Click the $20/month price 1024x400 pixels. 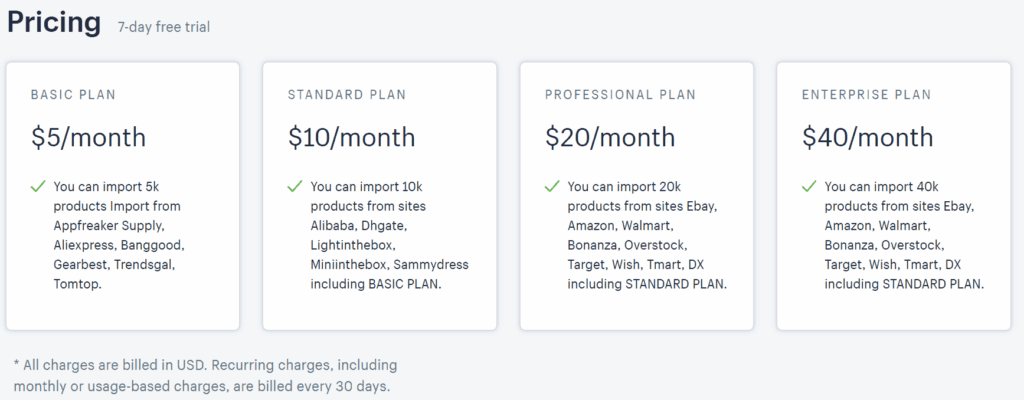tap(610, 137)
